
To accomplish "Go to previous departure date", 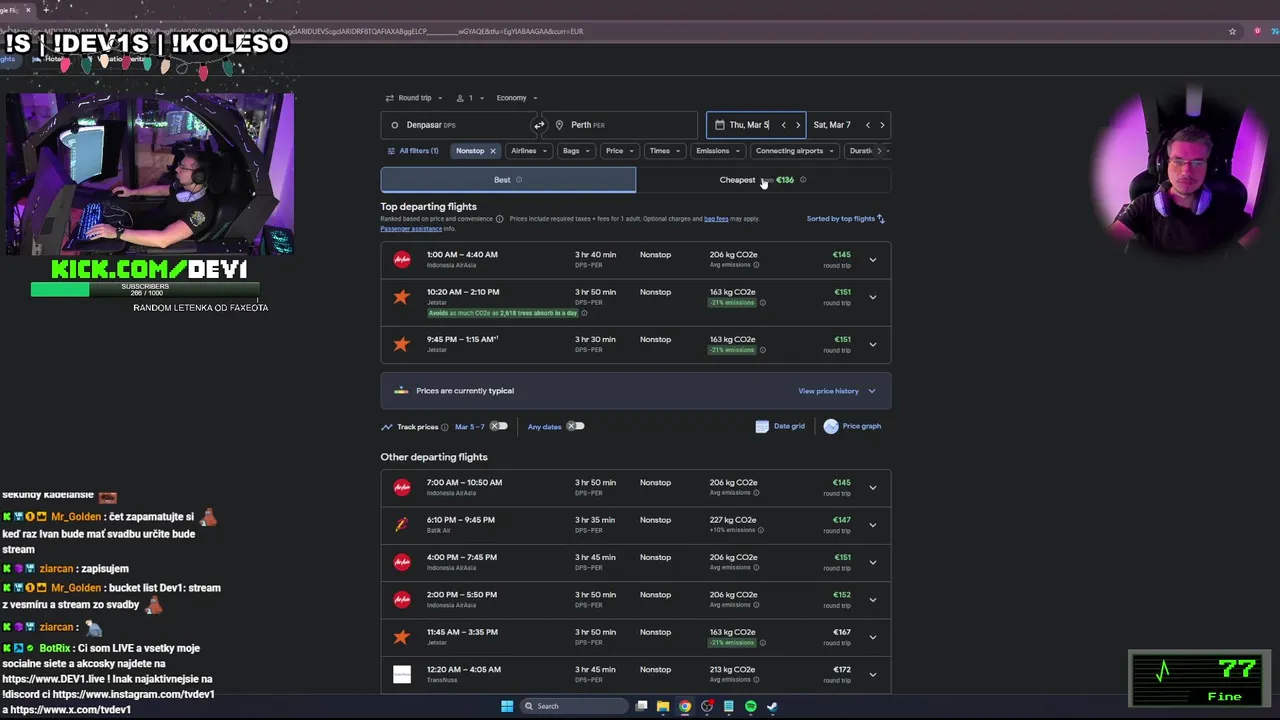I will 783,125.
